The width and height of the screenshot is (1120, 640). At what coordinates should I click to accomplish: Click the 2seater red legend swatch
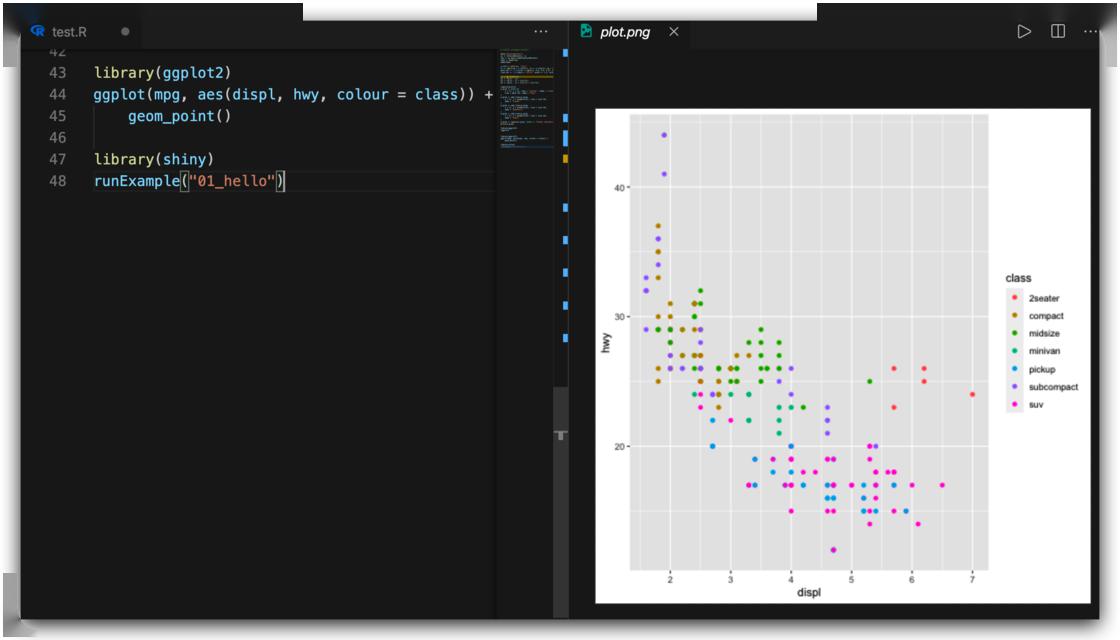[1014, 298]
